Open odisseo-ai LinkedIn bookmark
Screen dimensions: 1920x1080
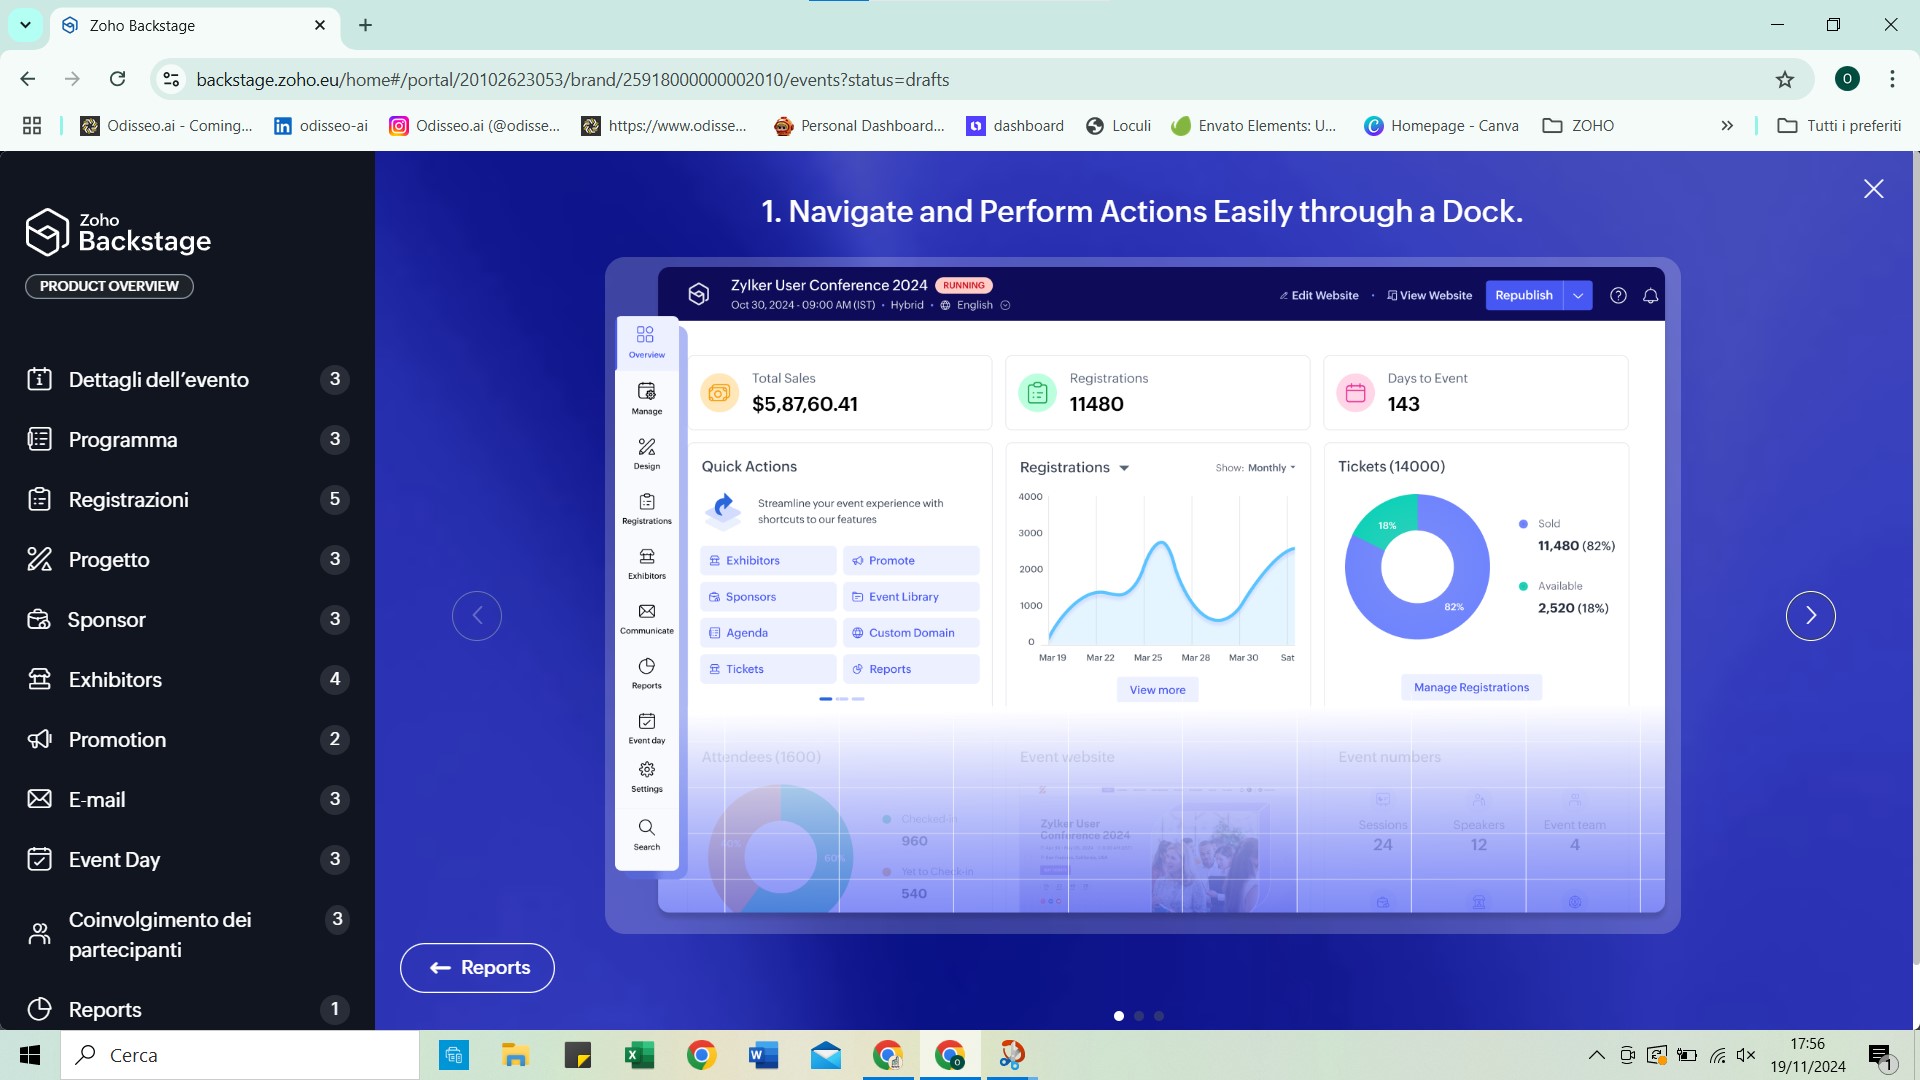[321, 125]
